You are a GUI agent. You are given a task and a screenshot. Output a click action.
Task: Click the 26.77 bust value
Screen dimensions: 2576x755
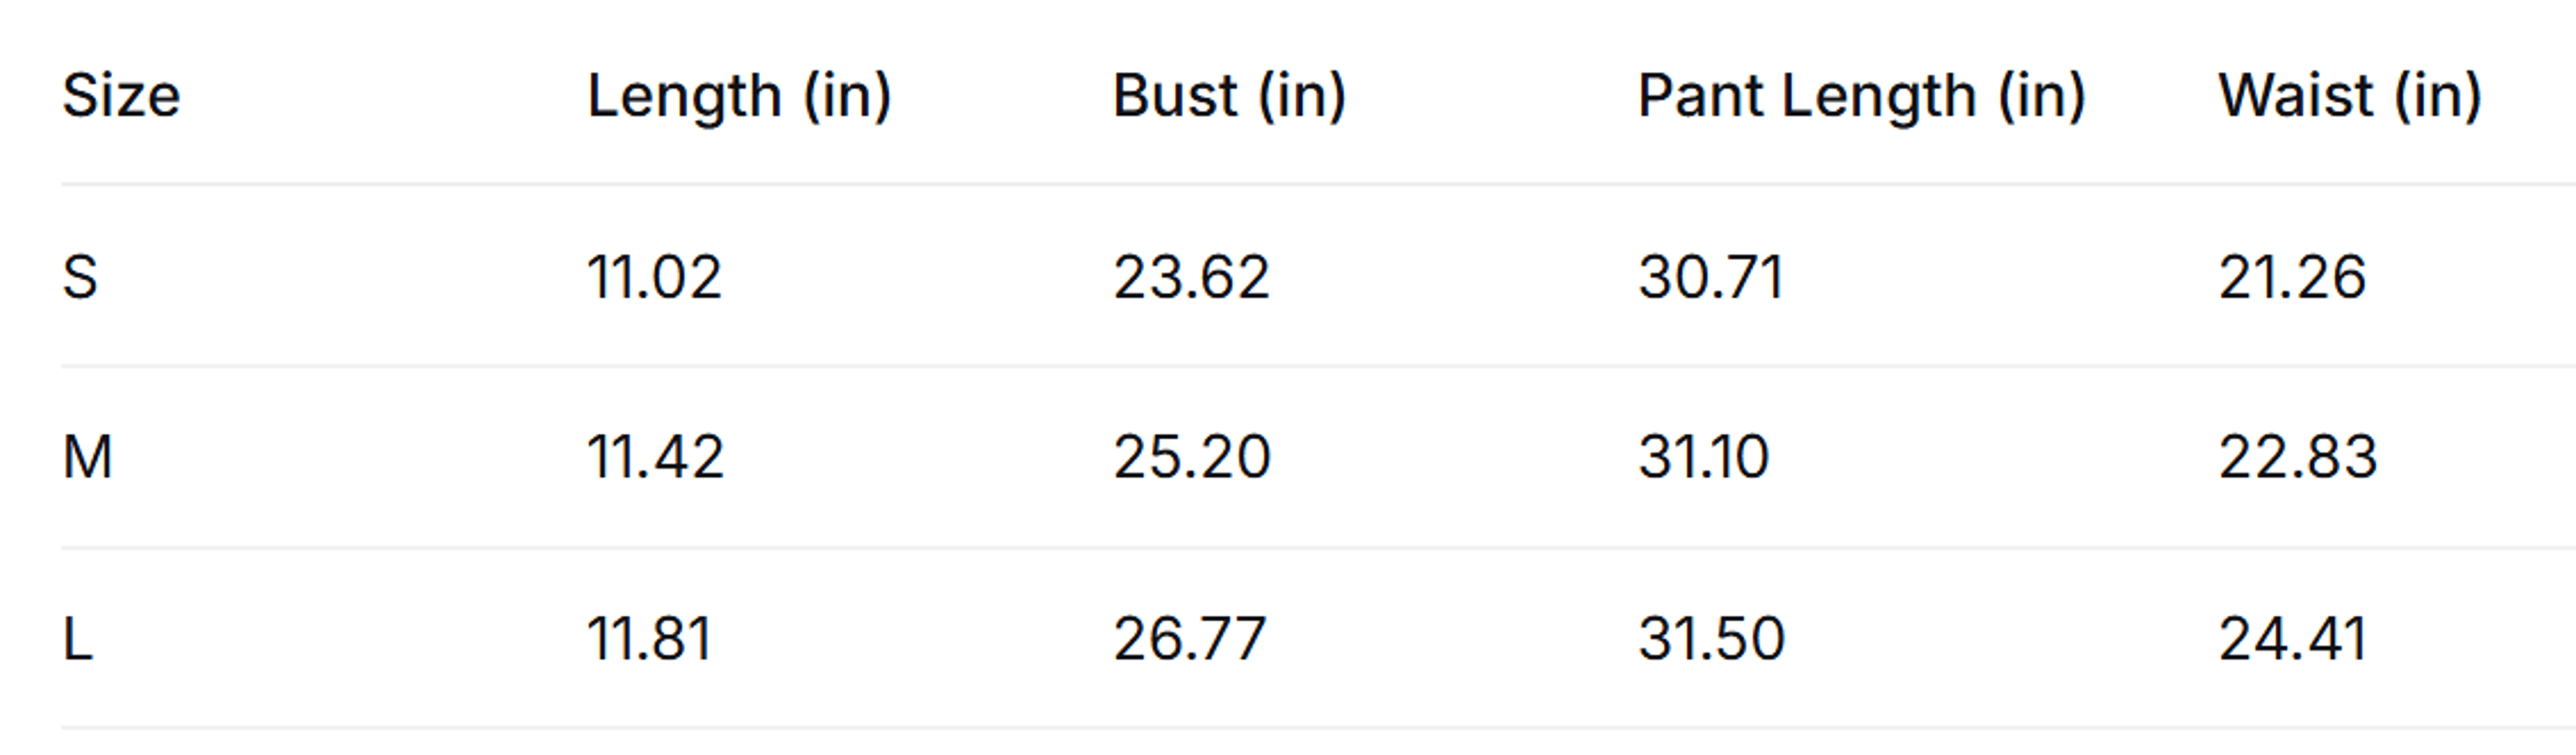point(1190,639)
